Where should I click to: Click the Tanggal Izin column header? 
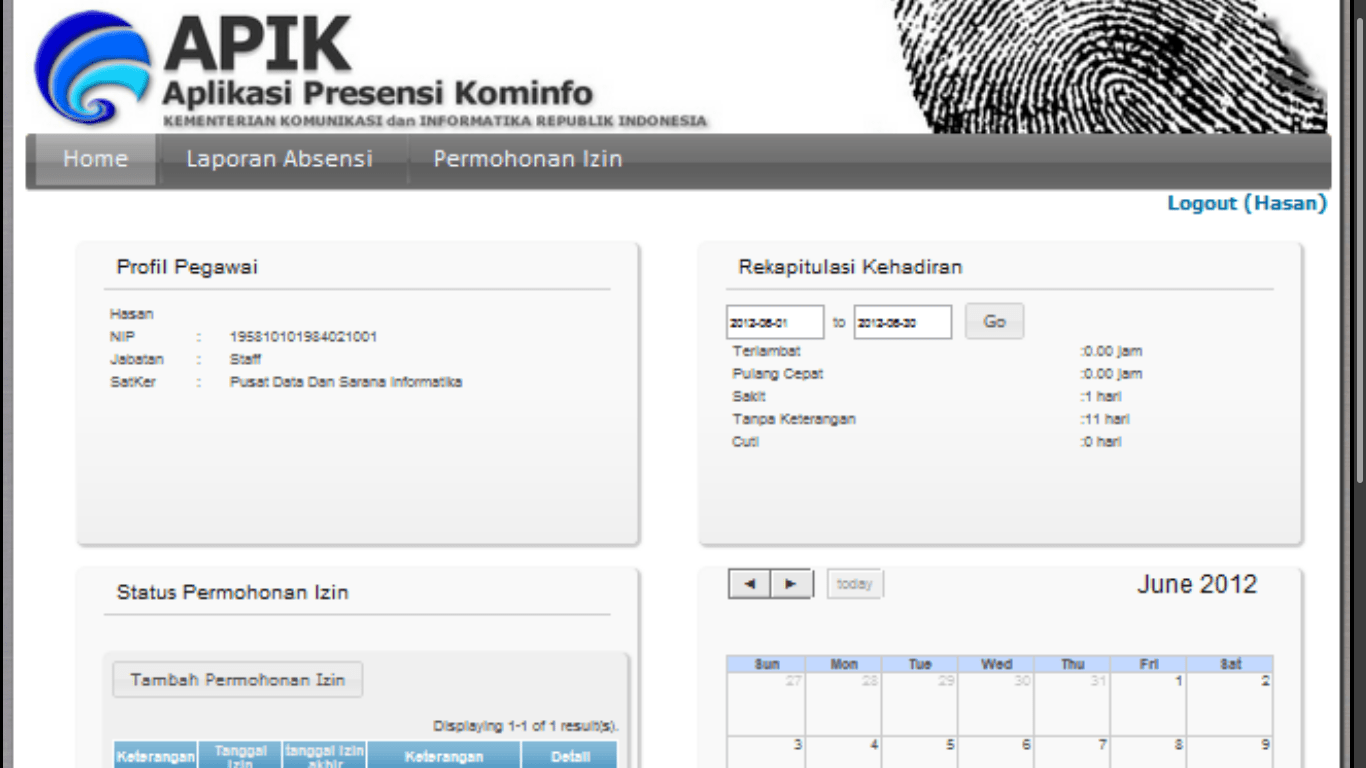[x=240, y=756]
